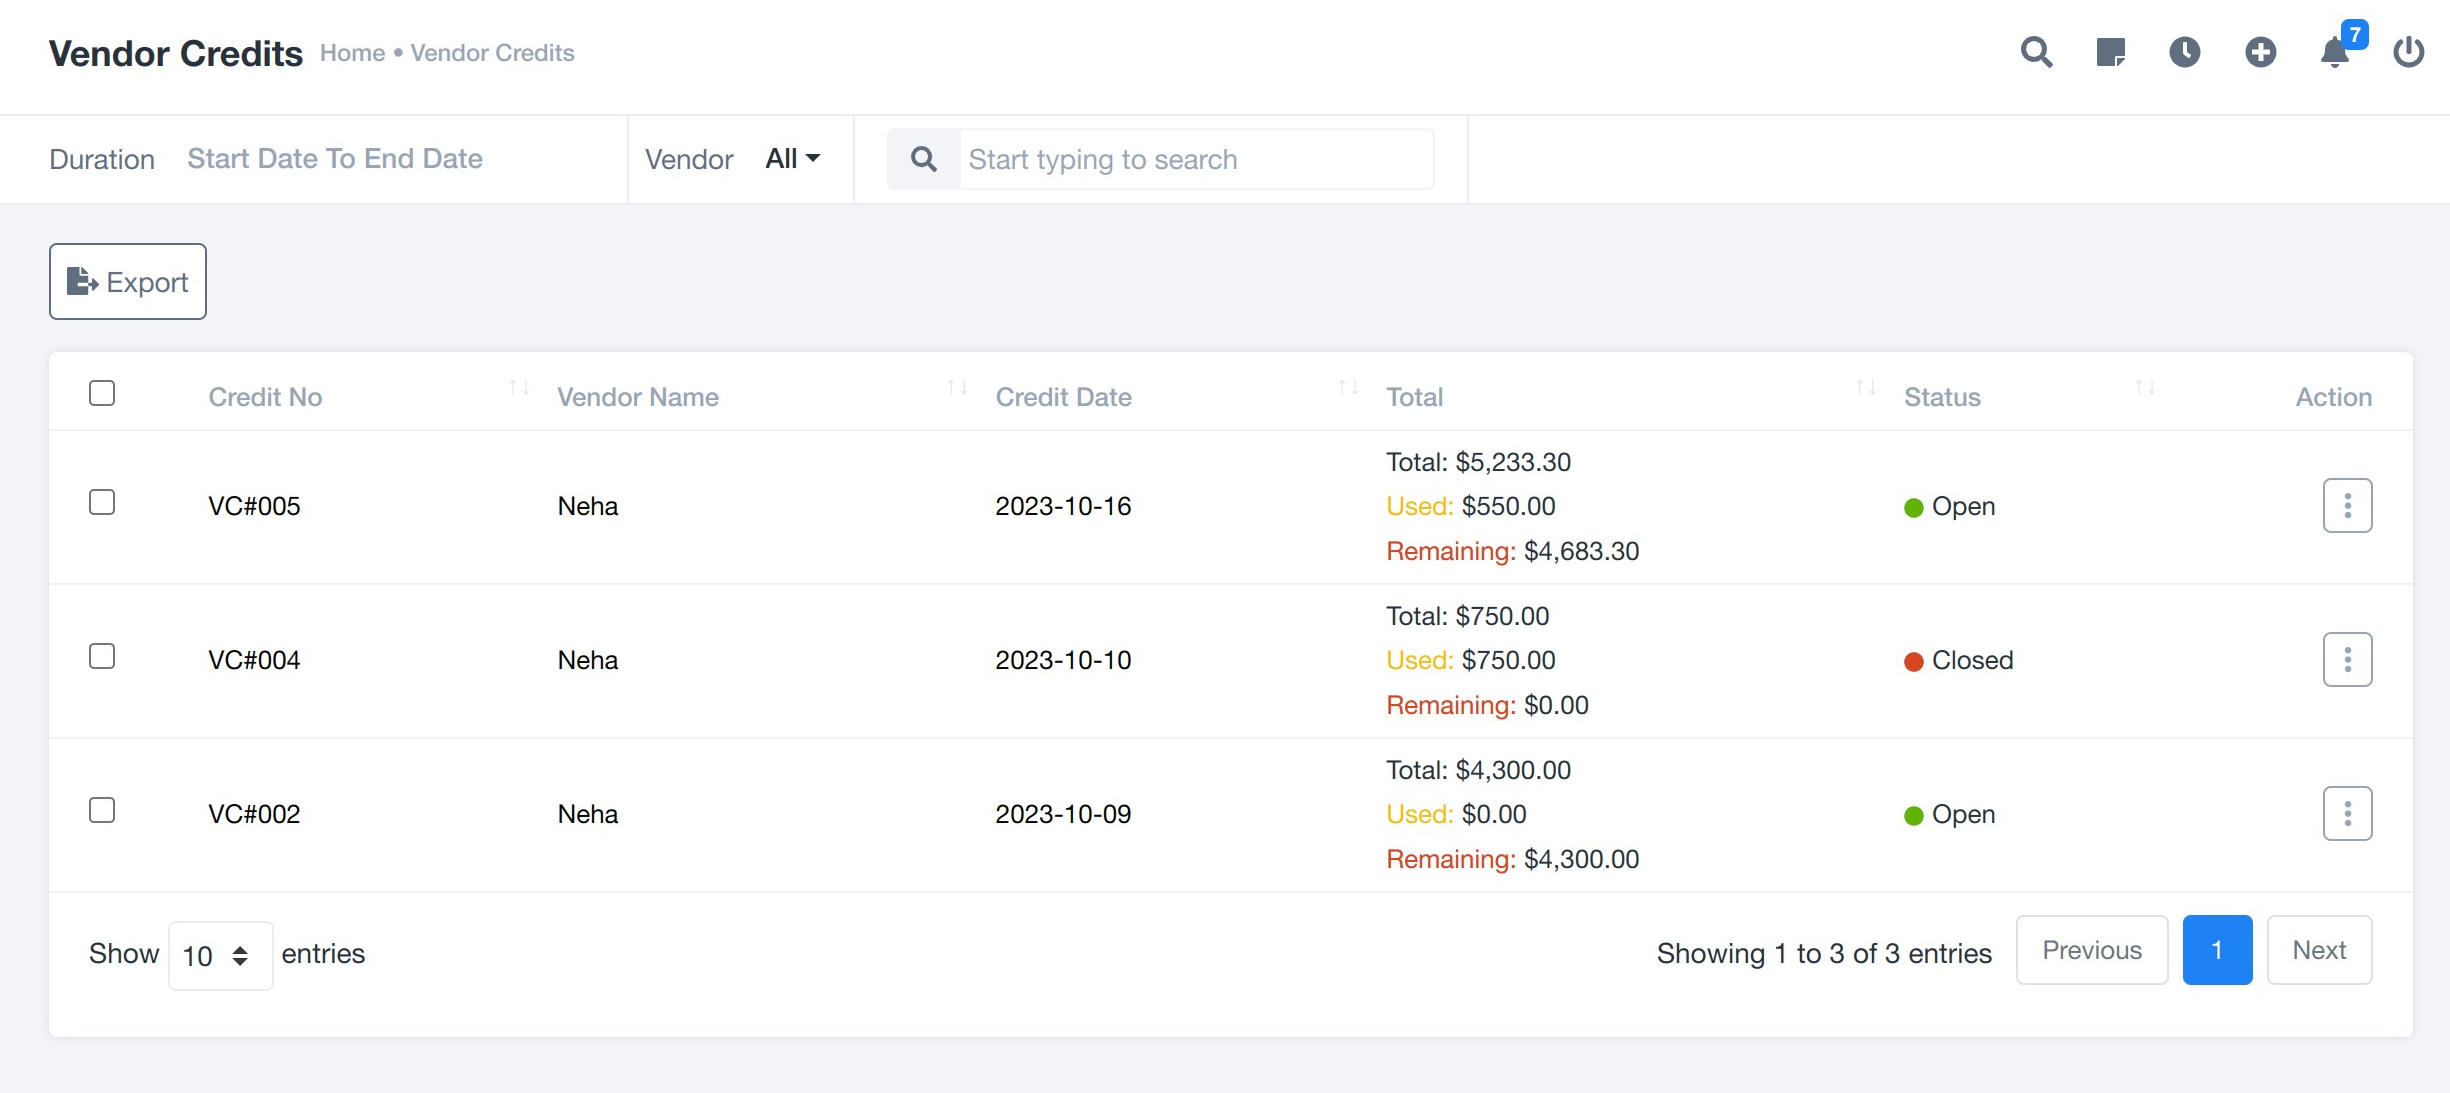Open the sticky notes icon

tap(2110, 52)
